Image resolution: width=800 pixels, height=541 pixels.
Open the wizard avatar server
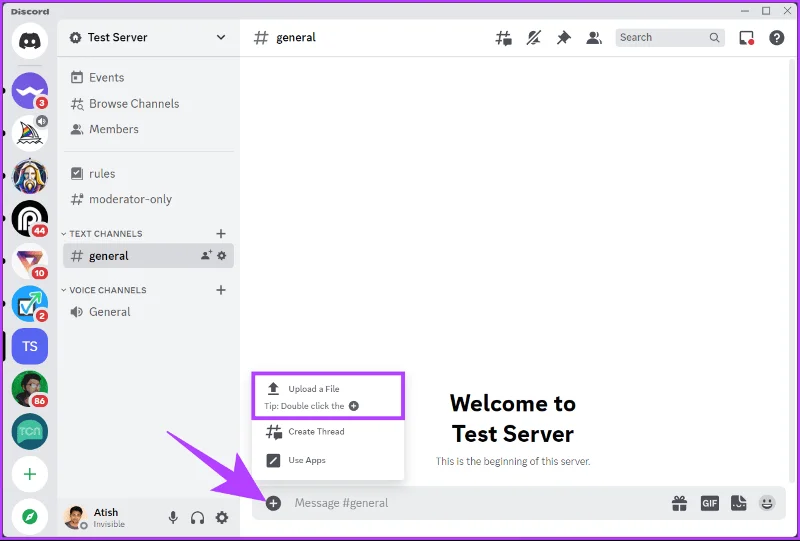pyautogui.click(x=30, y=176)
